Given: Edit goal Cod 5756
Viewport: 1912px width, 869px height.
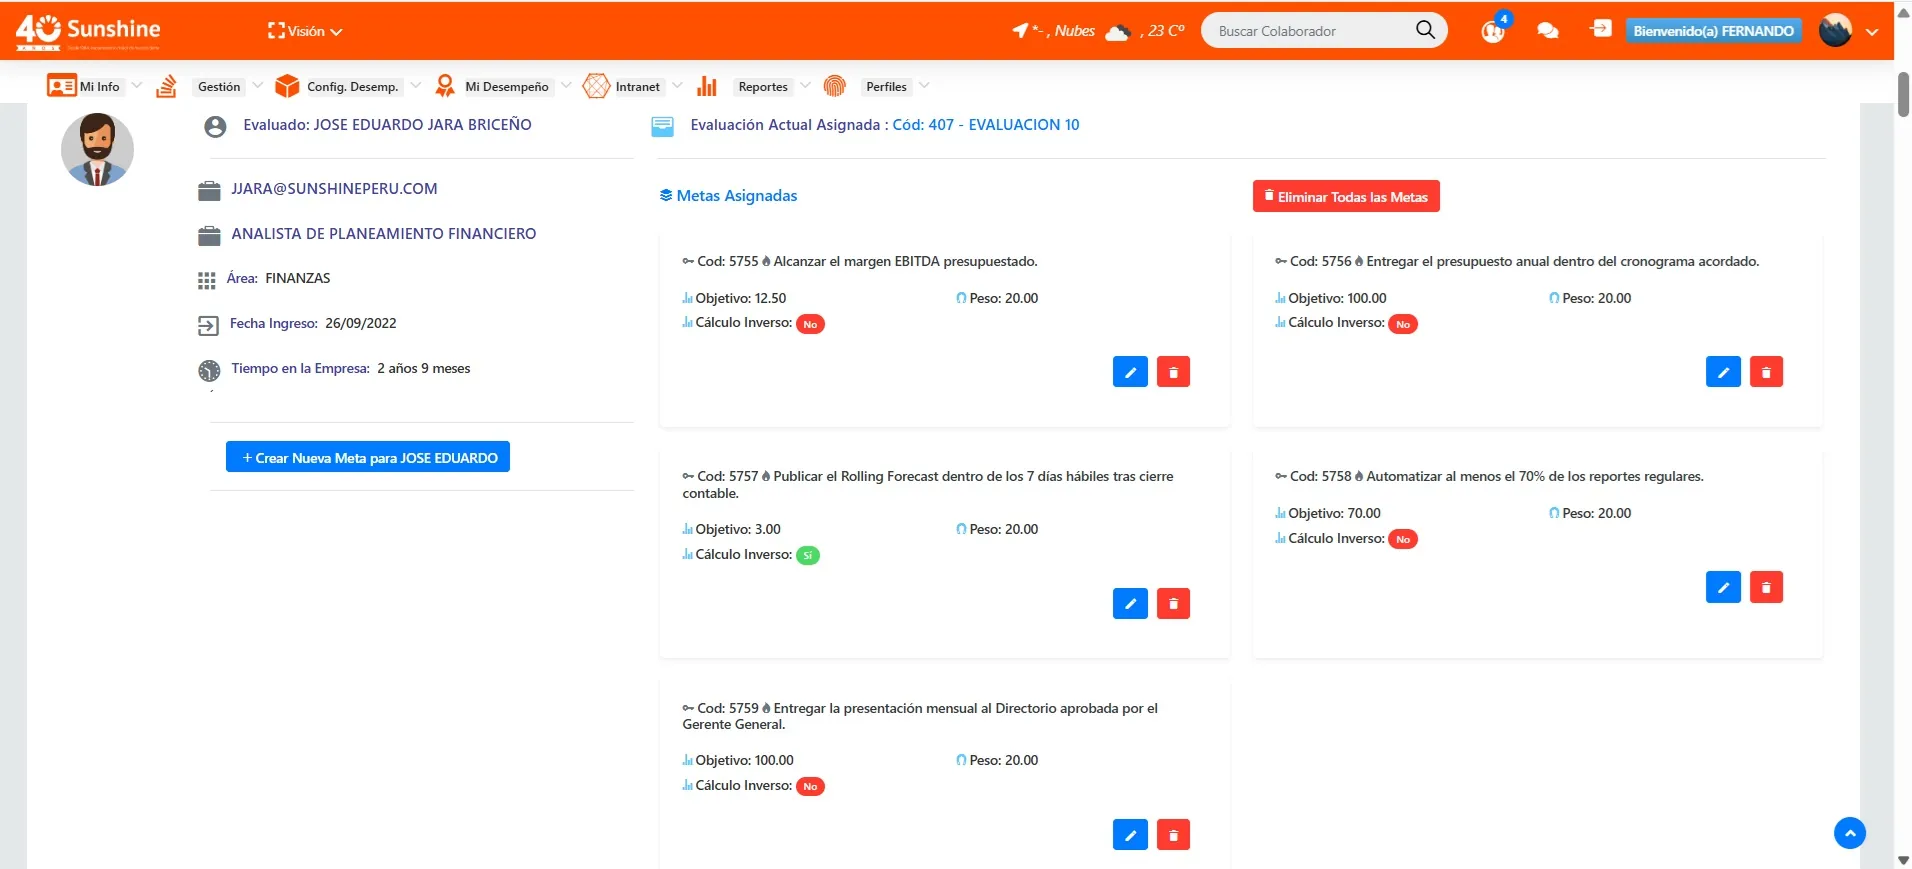Looking at the screenshot, I should (1723, 372).
